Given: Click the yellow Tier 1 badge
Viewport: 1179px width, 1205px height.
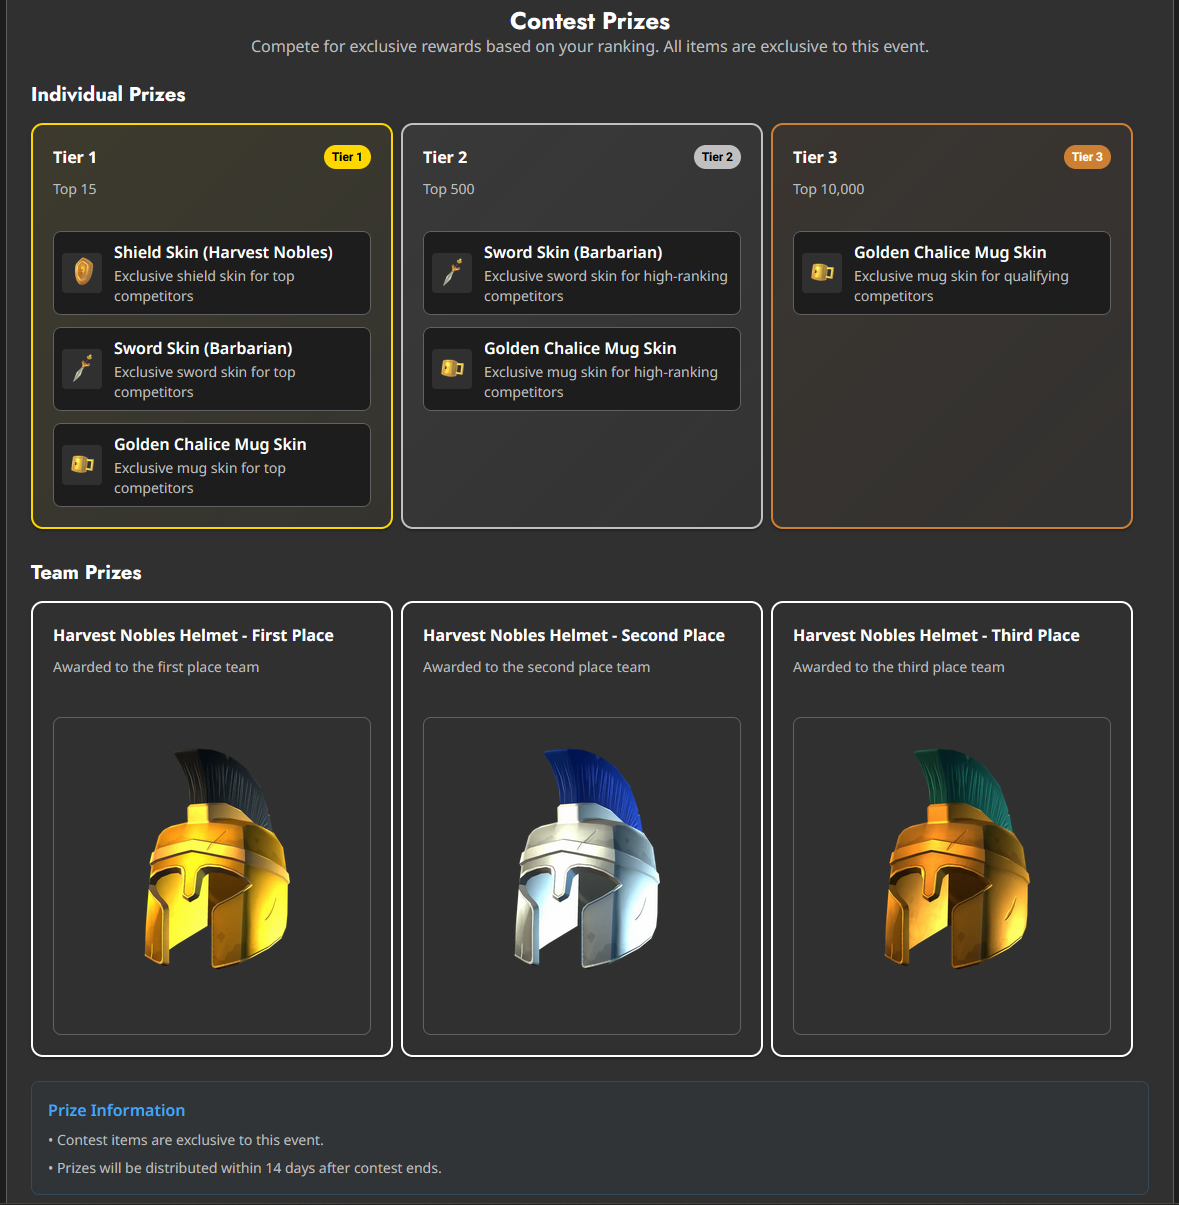Looking at the screenshot, I should 347,157.
